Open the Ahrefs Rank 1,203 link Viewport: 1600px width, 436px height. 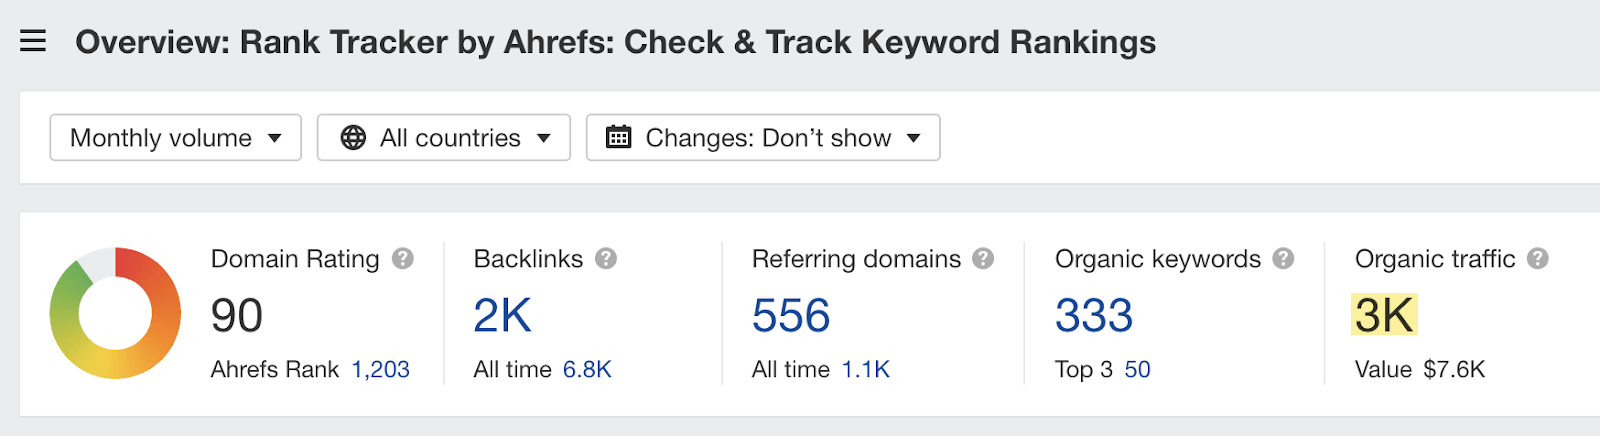click(x=380, y=370)
